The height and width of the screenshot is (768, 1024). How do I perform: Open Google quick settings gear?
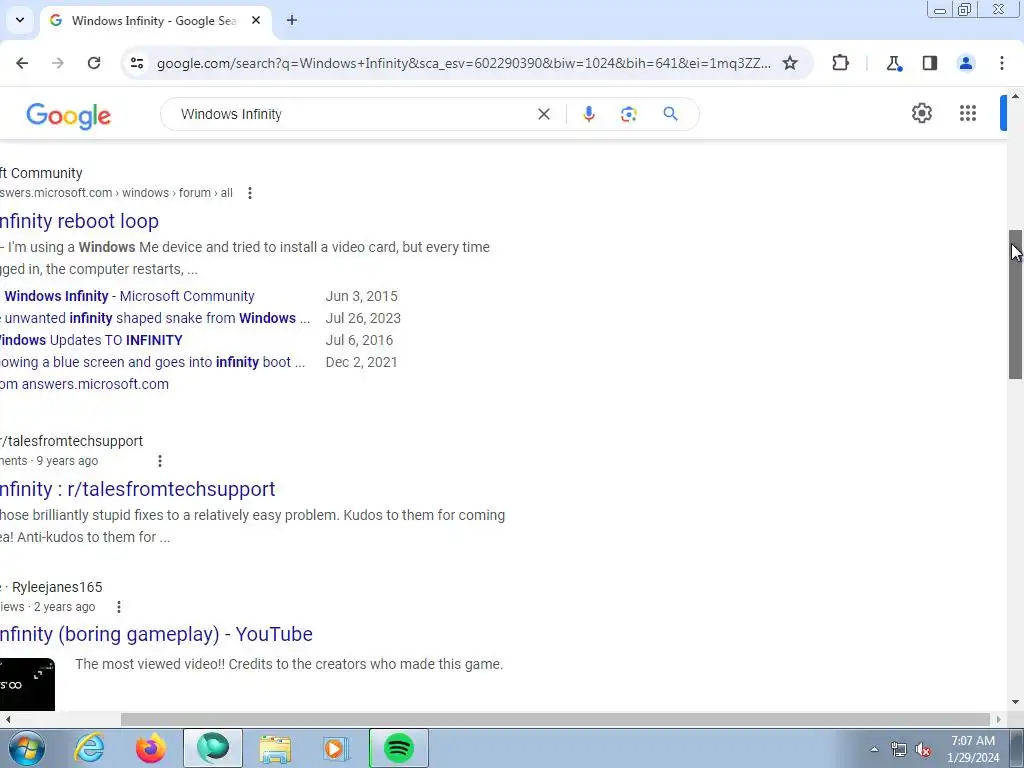(921, 113)
